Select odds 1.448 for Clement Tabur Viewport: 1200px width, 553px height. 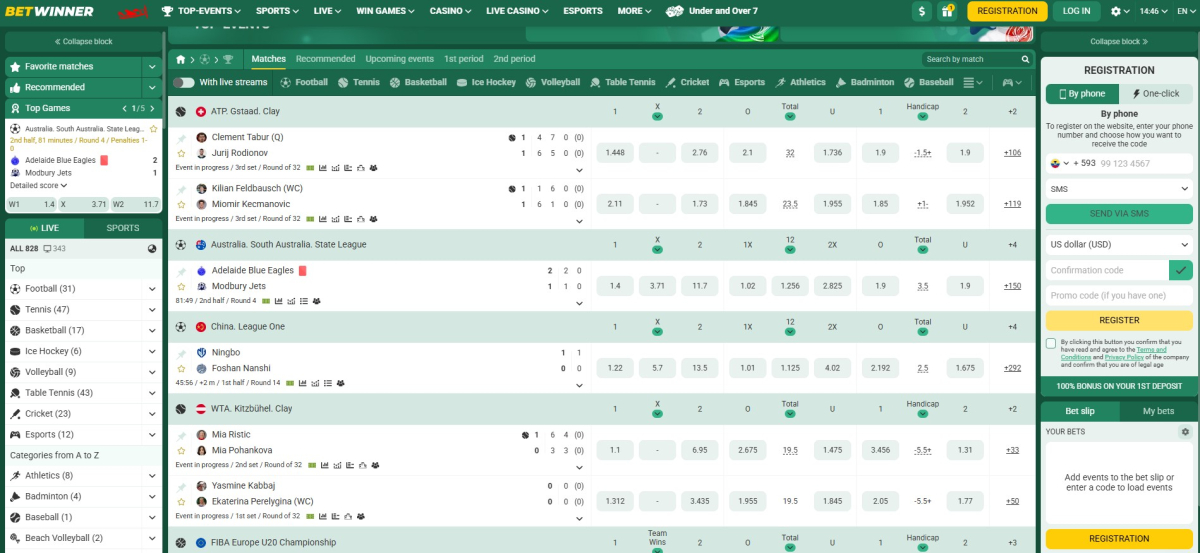point(615,153)
